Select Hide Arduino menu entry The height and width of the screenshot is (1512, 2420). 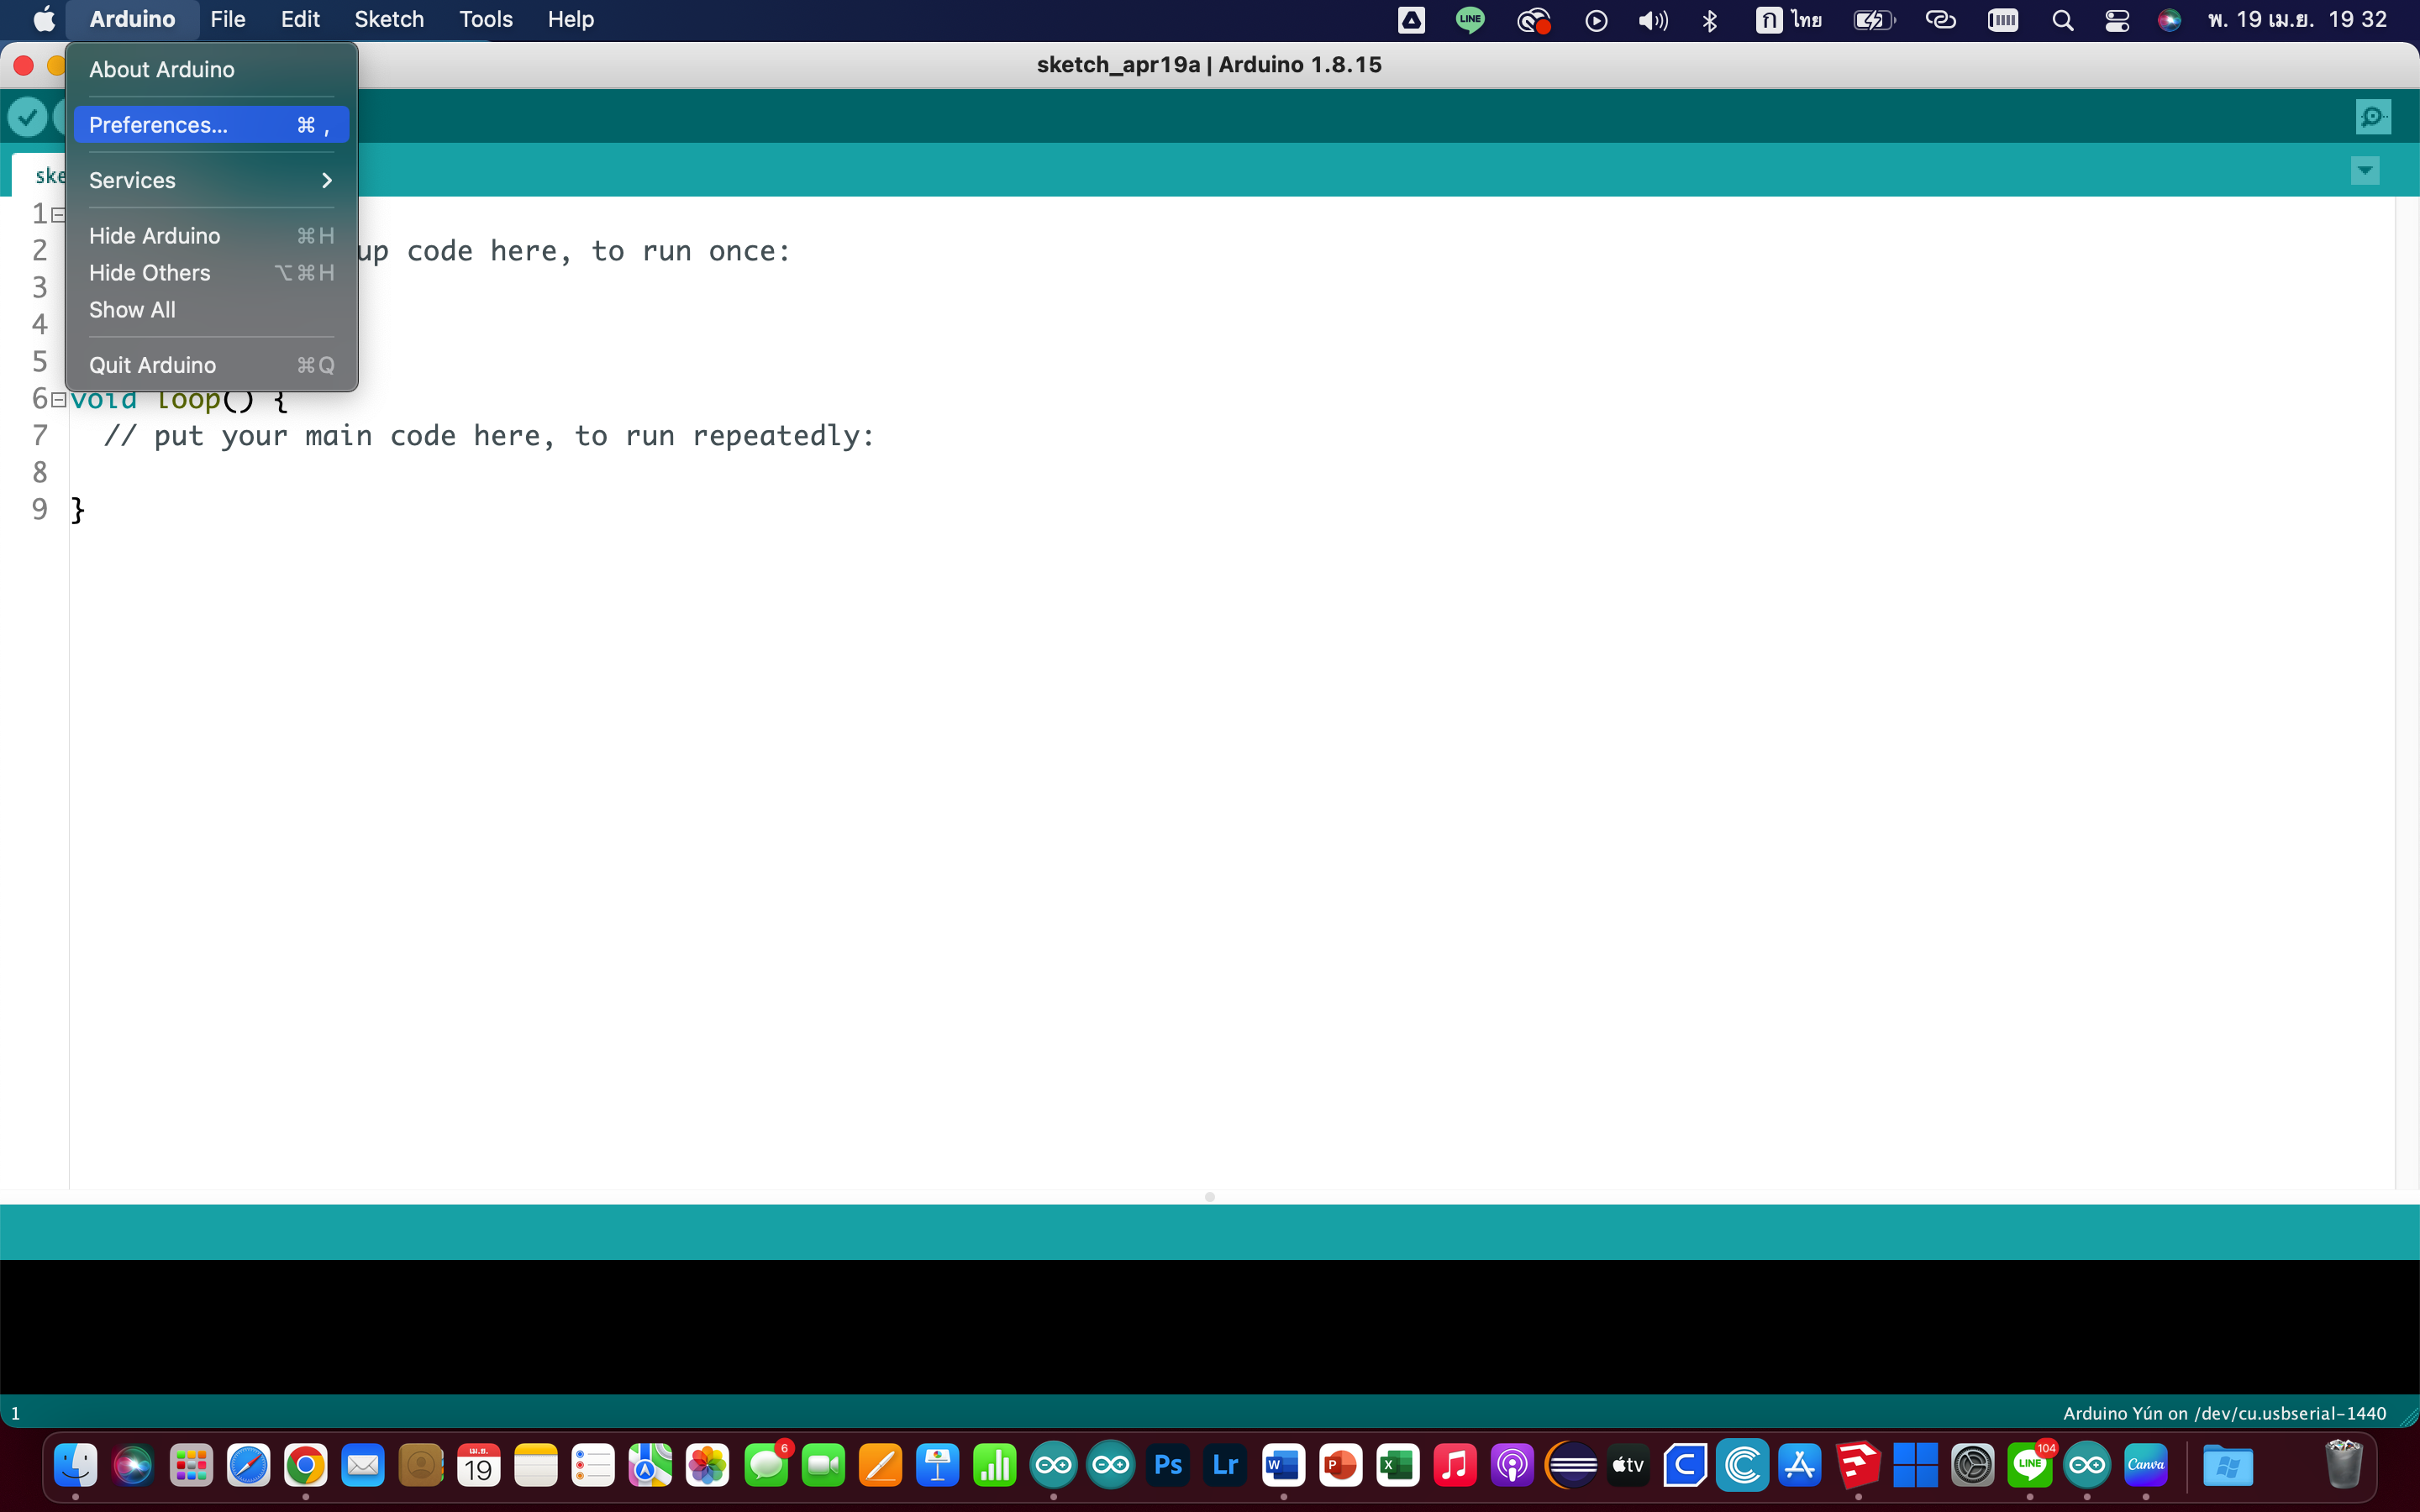tap(212, 236)
